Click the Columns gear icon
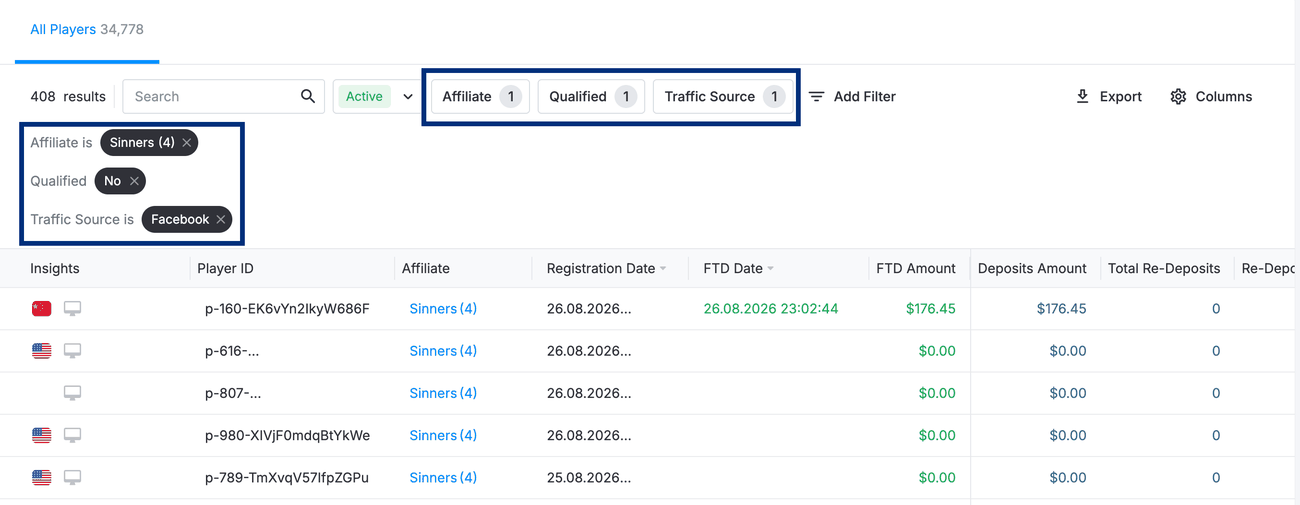The width and height of the screenshot is (1300, 505). click(1178, 96)
